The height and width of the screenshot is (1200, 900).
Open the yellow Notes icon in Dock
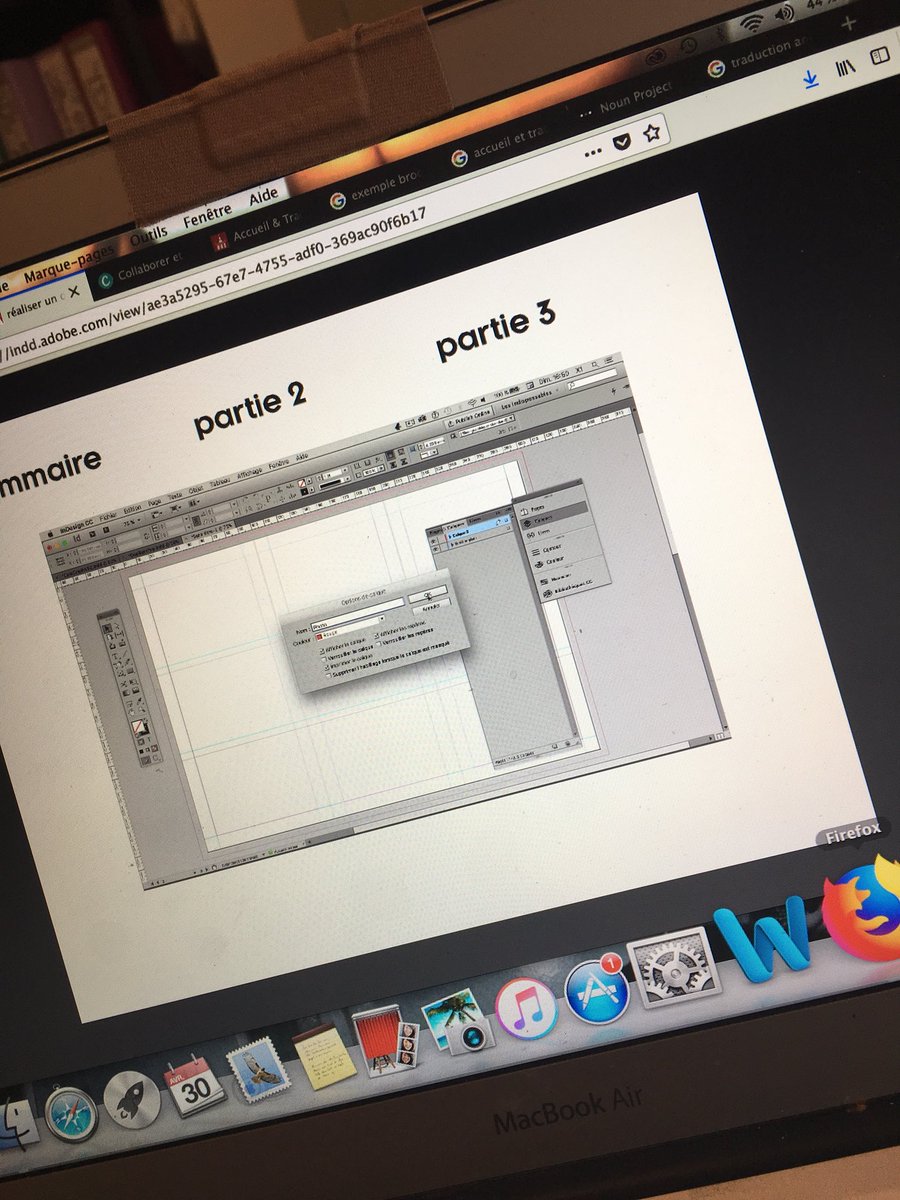tap(325, 1056)
